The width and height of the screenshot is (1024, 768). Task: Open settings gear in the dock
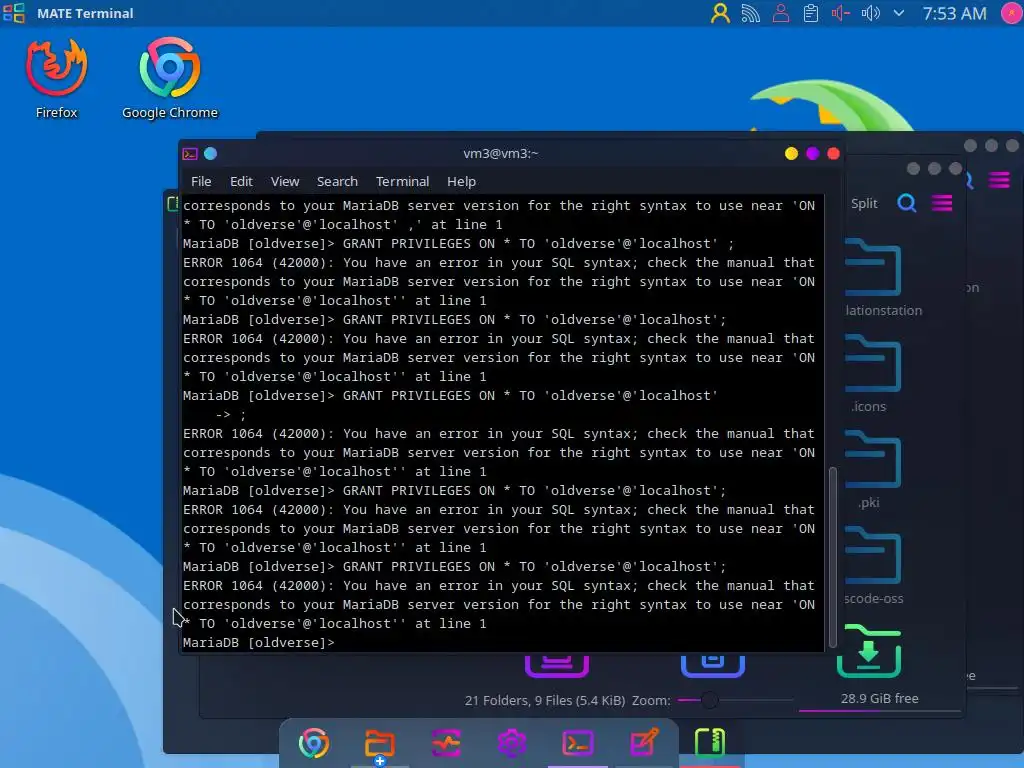click(x=512, y=743)
